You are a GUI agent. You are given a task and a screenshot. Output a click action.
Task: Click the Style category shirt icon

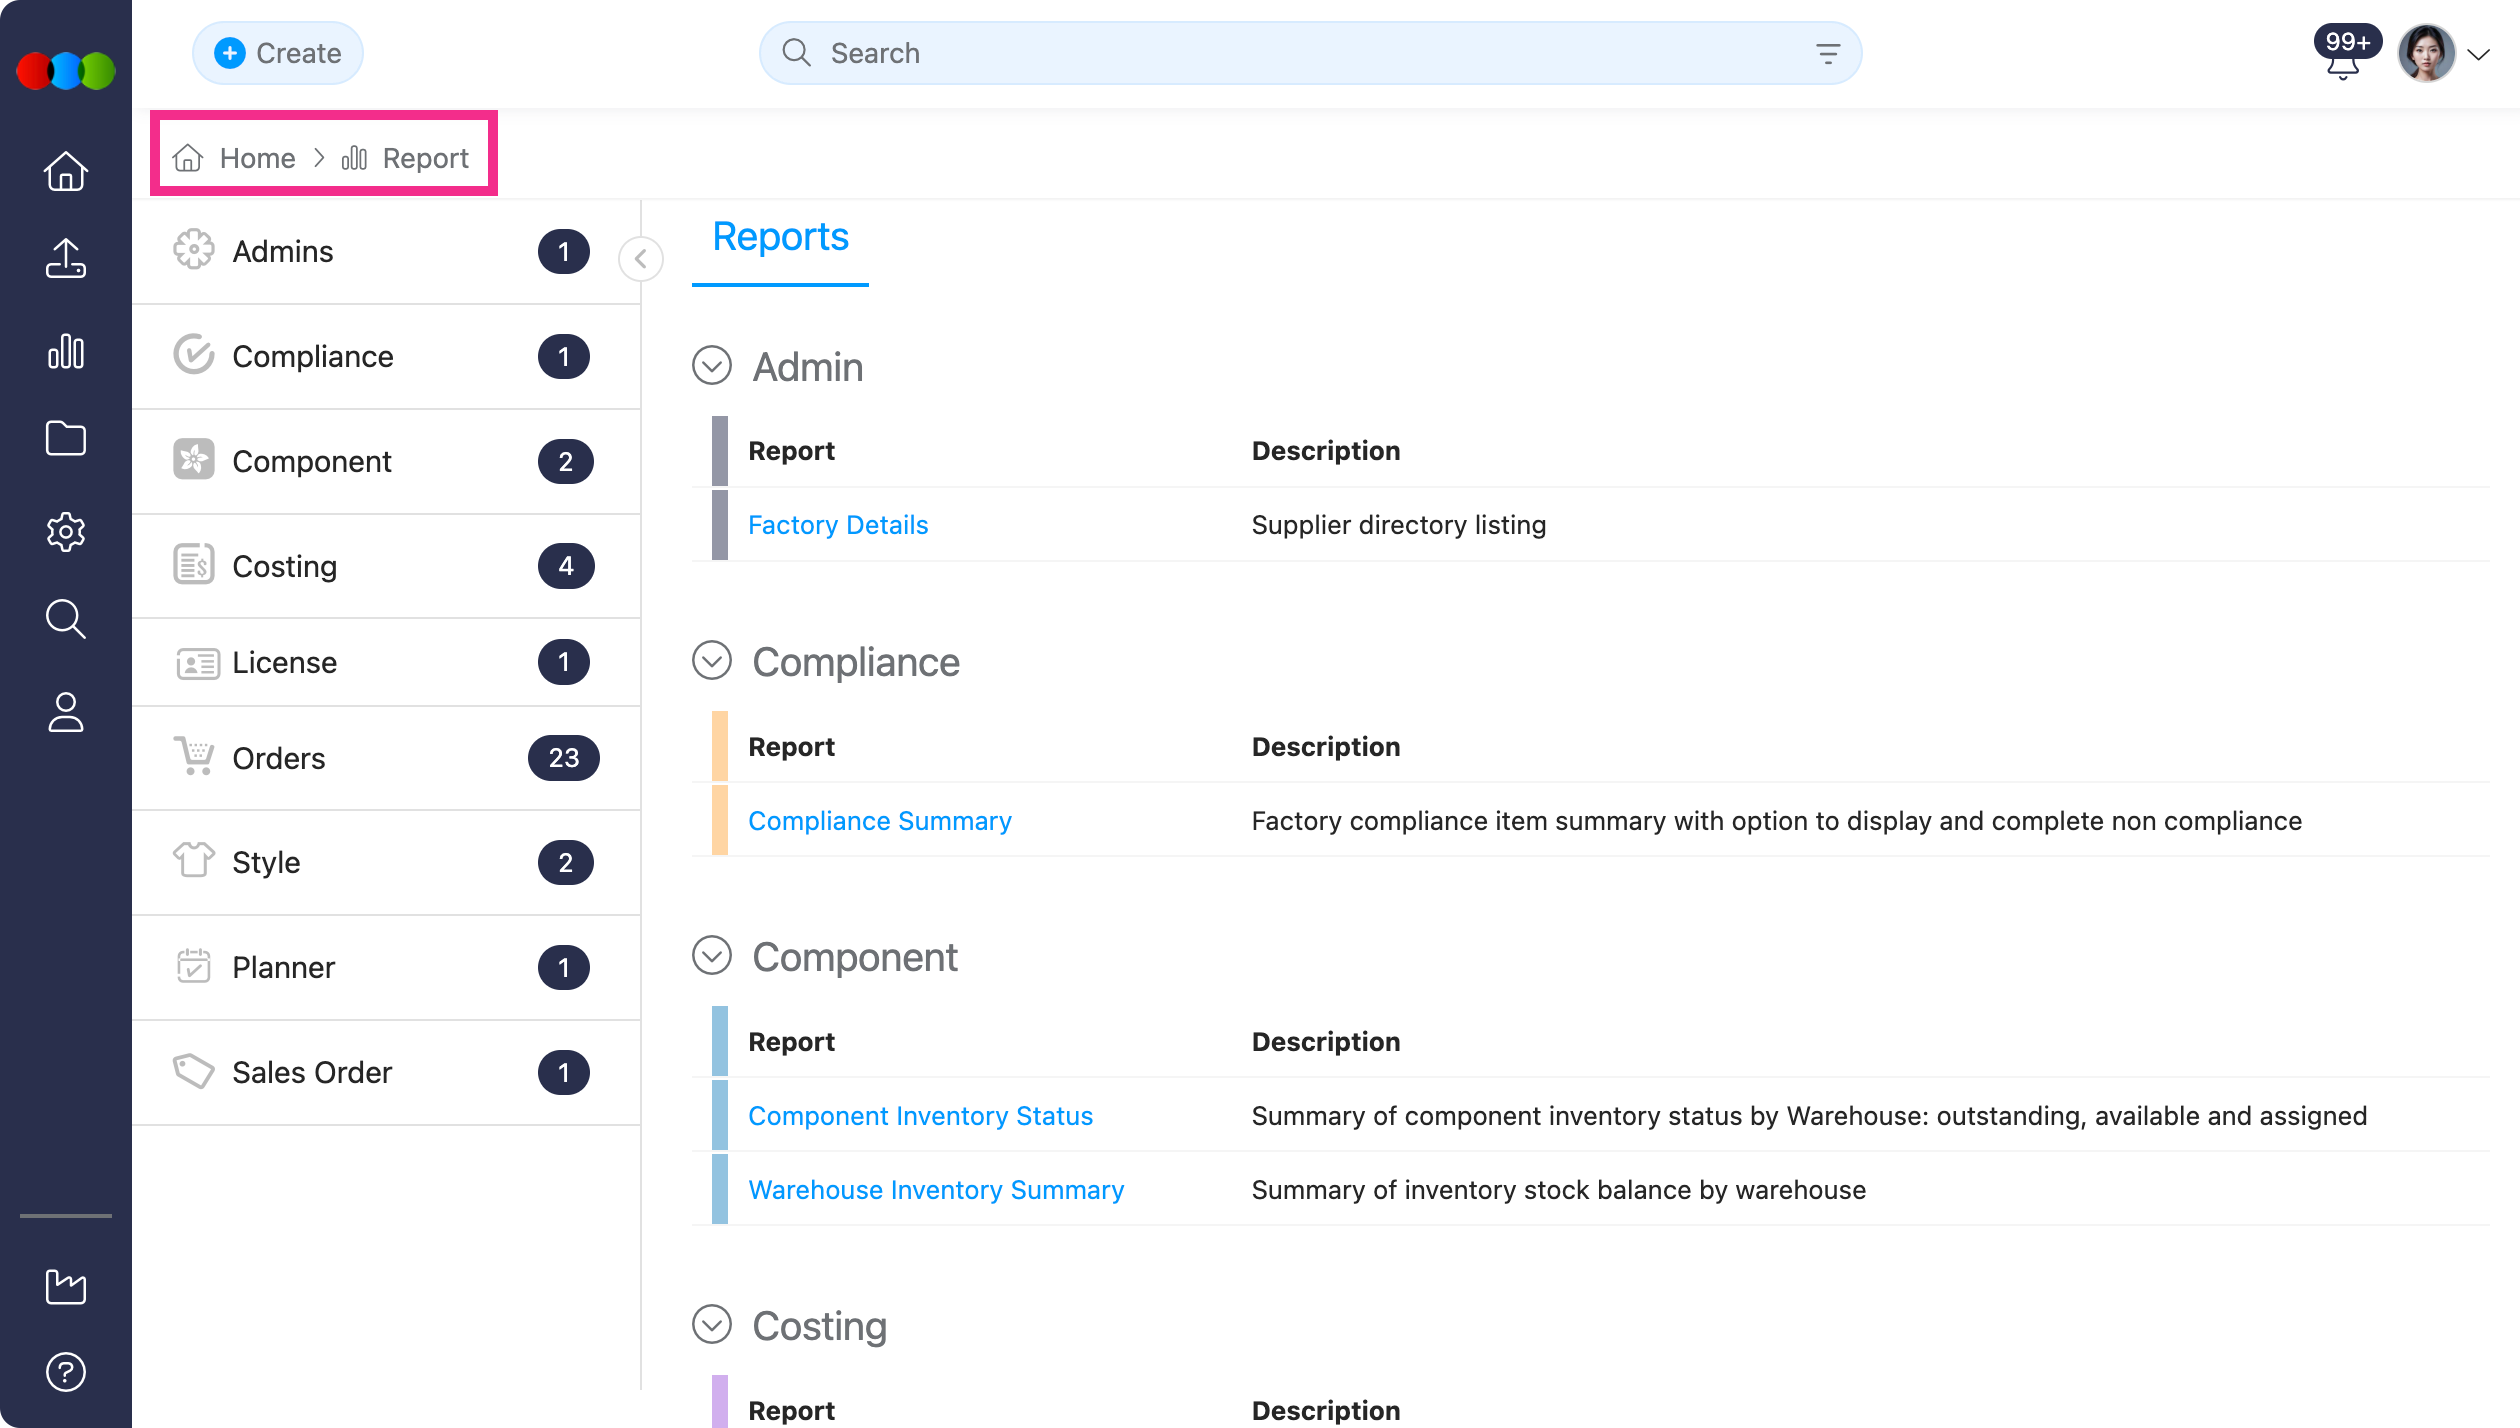(194, 860)
